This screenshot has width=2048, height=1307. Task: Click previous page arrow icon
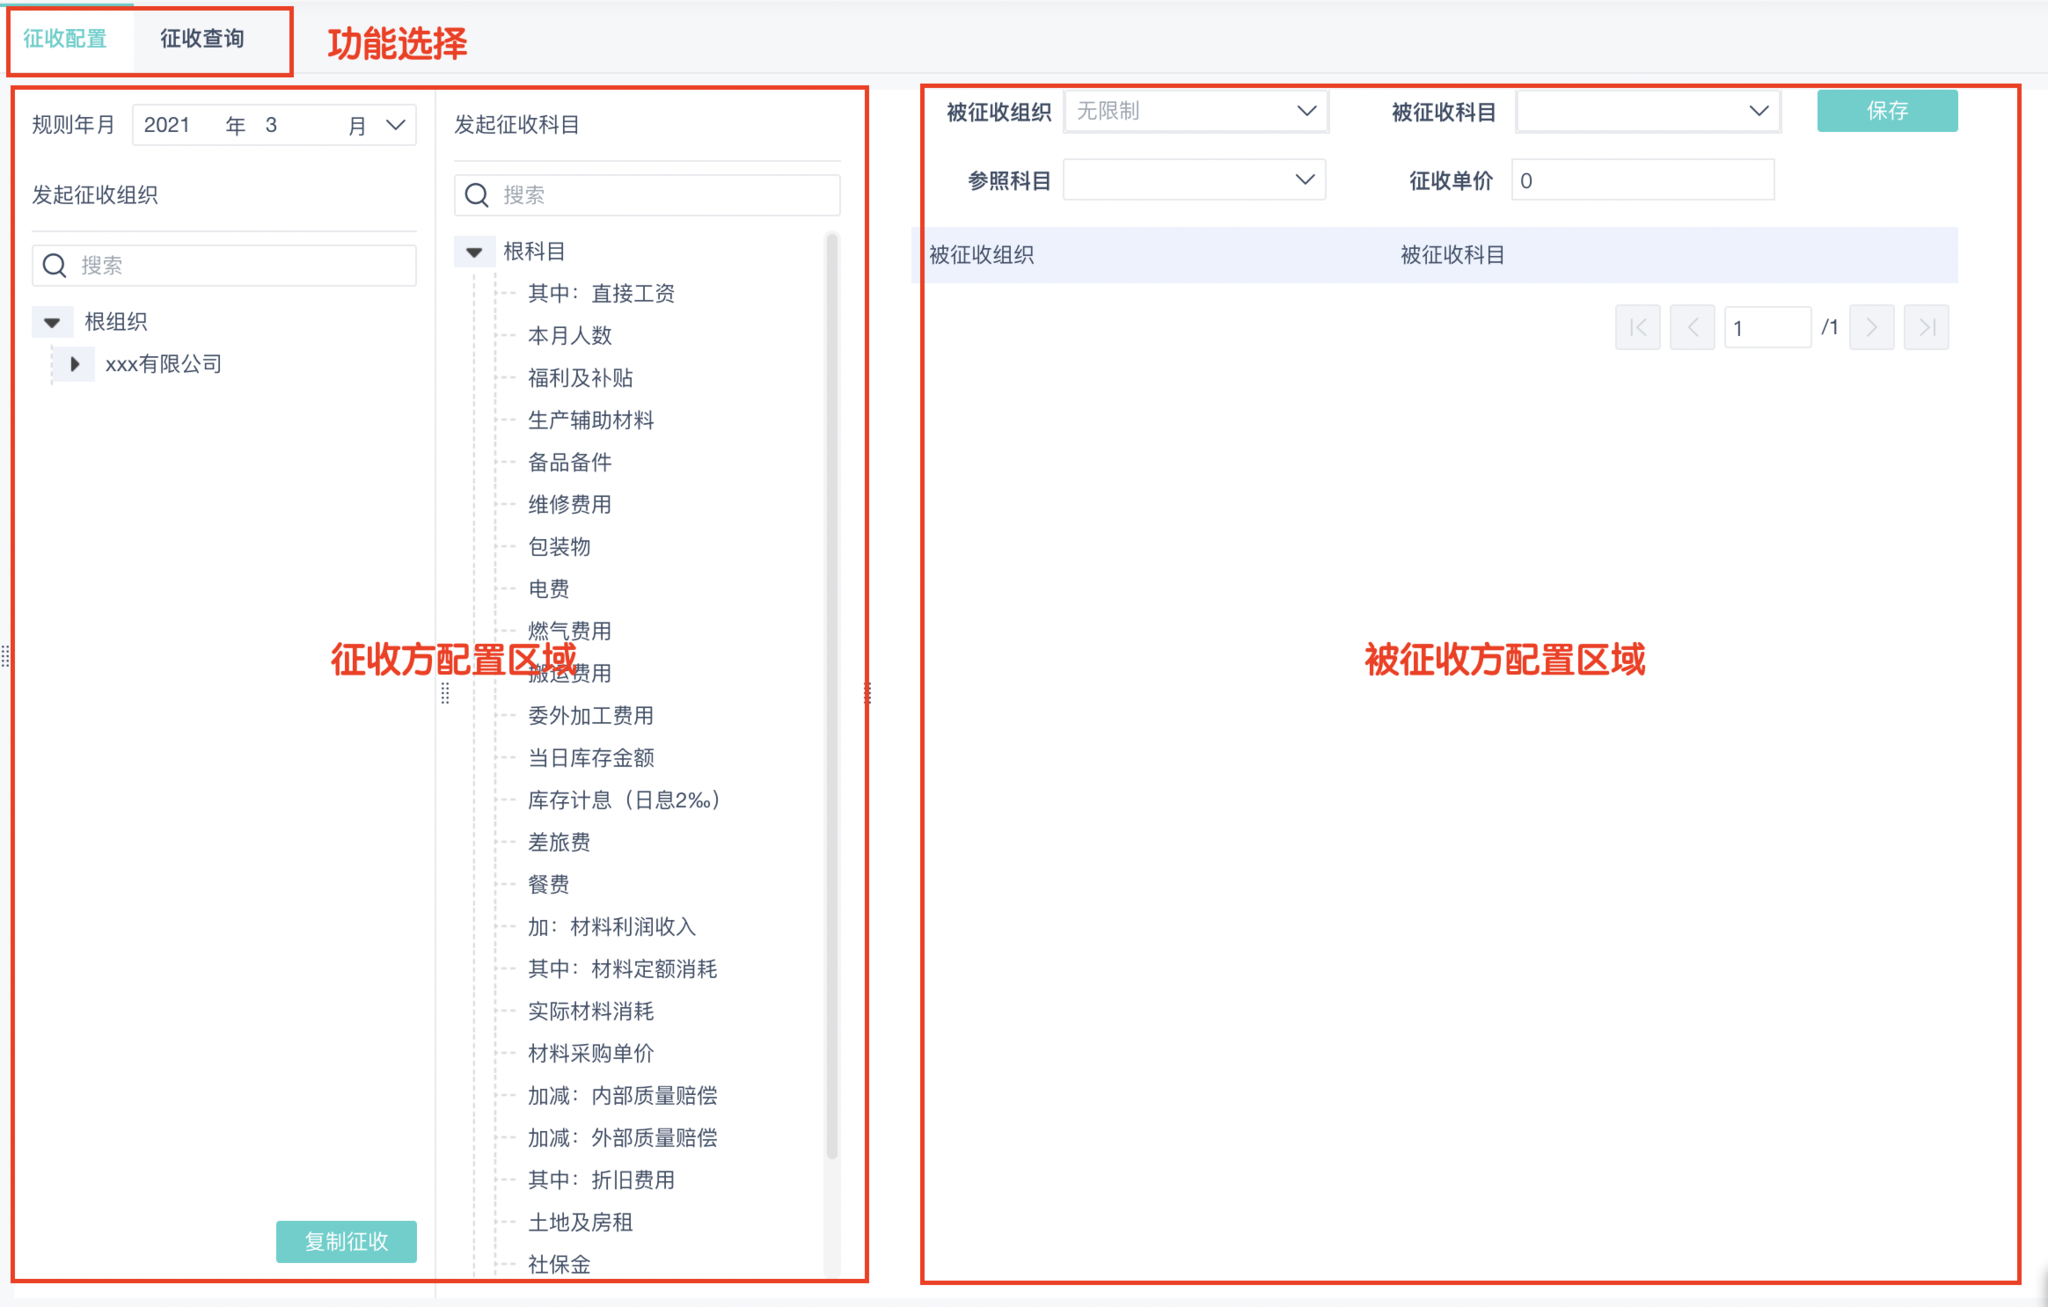(1692, 327)
